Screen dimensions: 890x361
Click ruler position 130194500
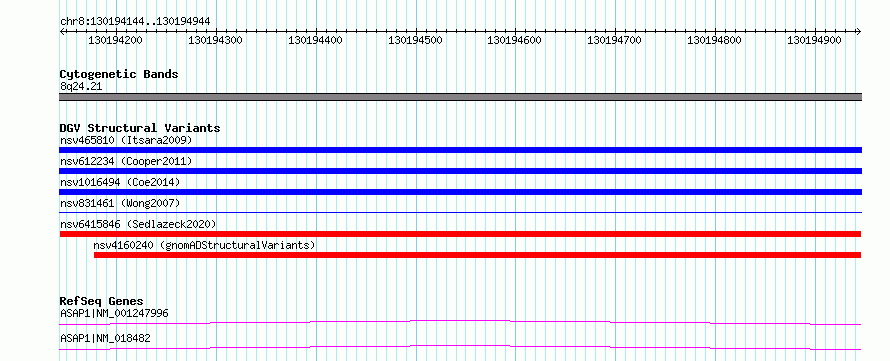click(x=415, y=41)
